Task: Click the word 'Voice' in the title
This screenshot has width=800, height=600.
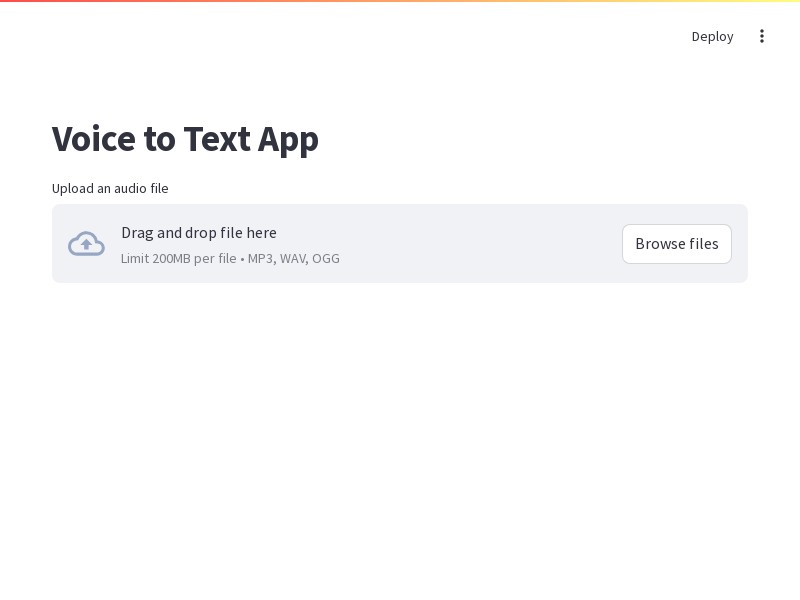Action: coord(93,139)
